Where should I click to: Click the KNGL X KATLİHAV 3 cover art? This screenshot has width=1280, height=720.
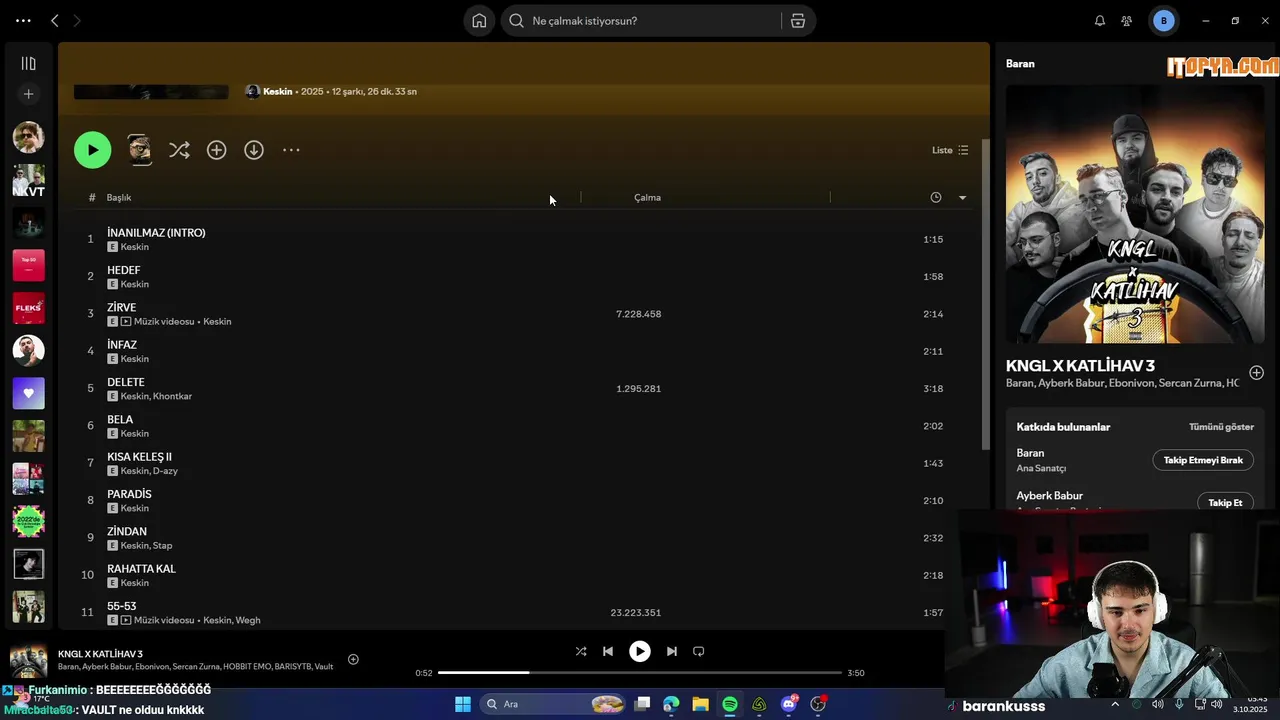(x=1135, y=214)
